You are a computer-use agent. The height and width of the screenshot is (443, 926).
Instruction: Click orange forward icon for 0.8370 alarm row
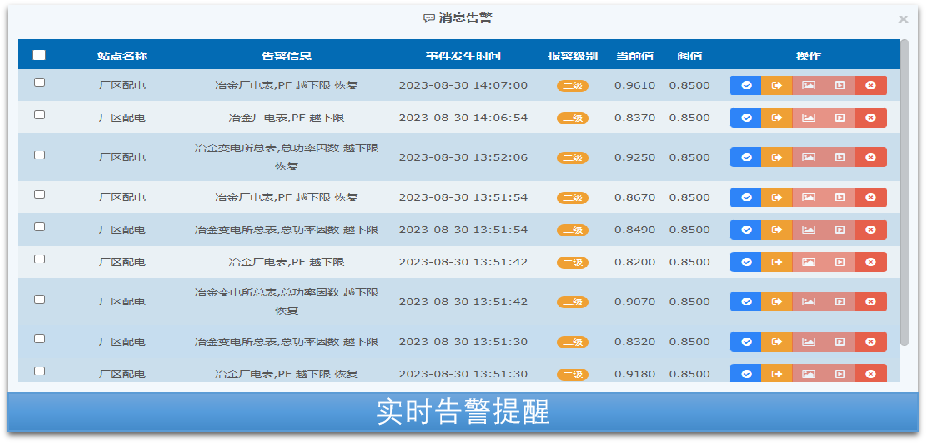pyautogui.click(x=777, y=119)
